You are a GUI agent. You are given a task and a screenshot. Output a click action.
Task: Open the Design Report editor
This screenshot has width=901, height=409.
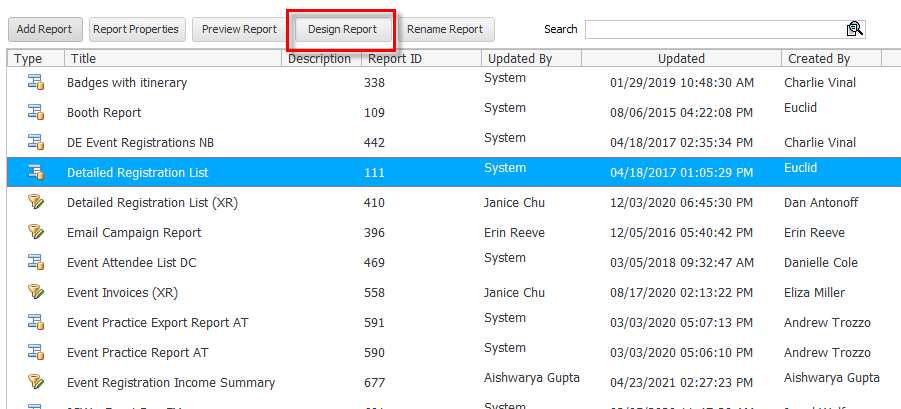(342, 29)
